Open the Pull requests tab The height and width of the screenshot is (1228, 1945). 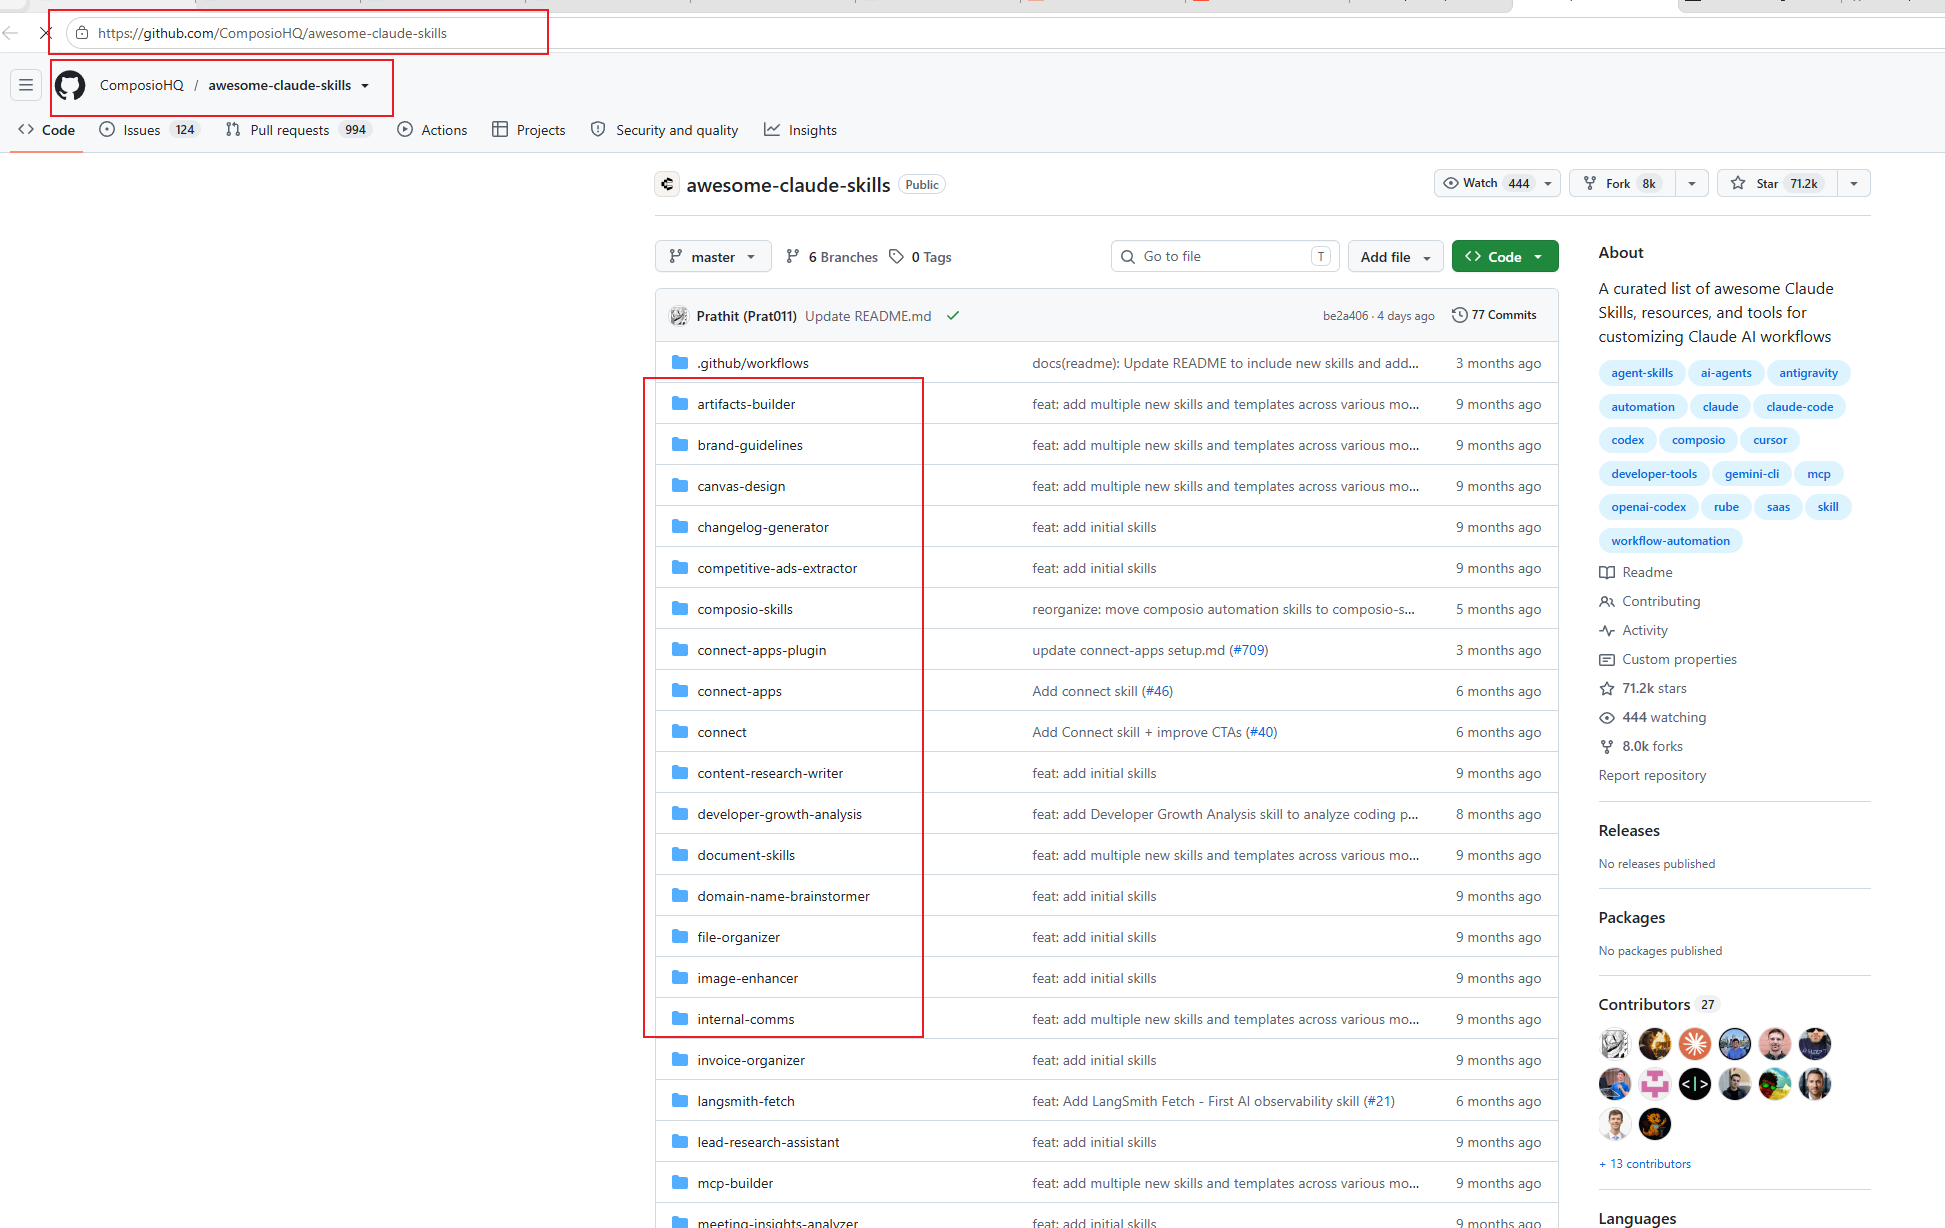point(298,130)
